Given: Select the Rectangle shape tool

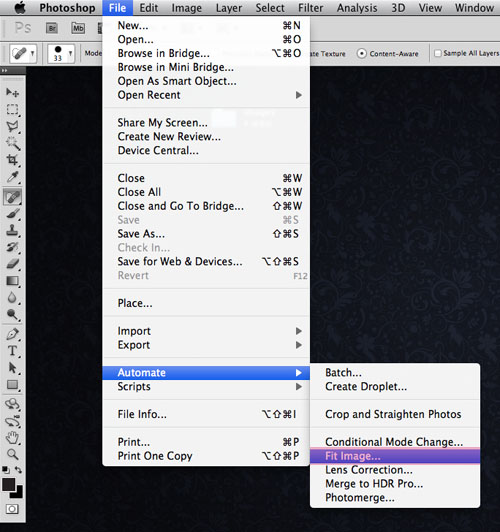Looking at the screenshot, I should coord(13,385).
